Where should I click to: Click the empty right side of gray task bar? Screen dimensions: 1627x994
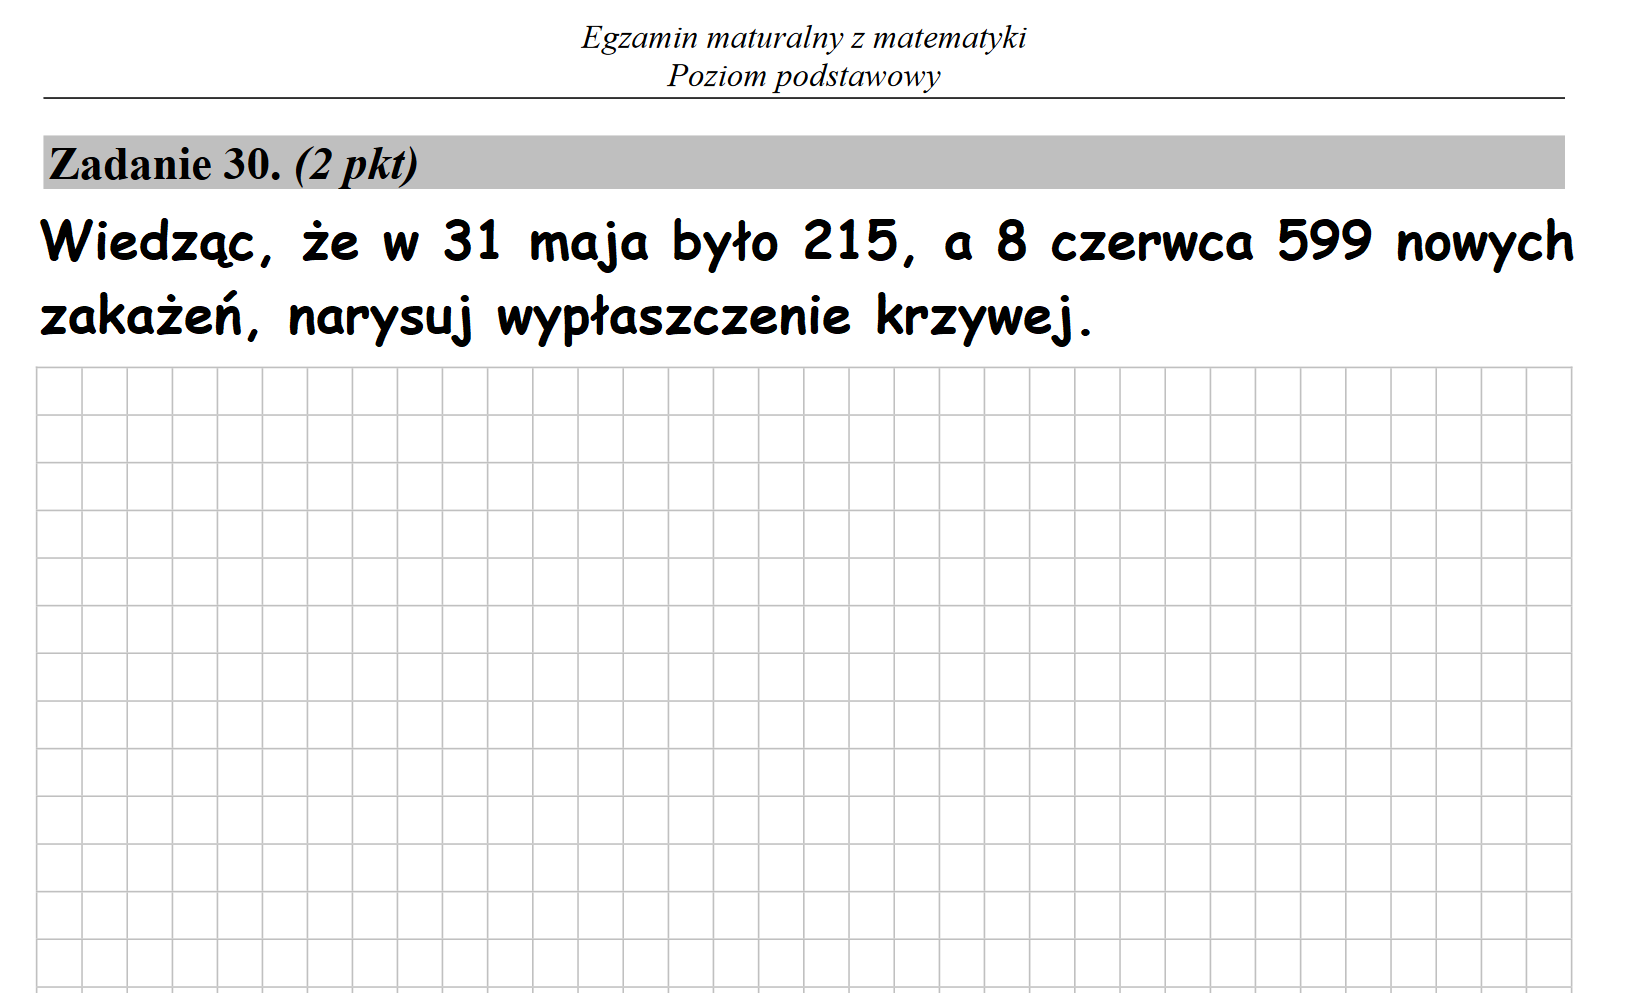tap(1100, 163)
